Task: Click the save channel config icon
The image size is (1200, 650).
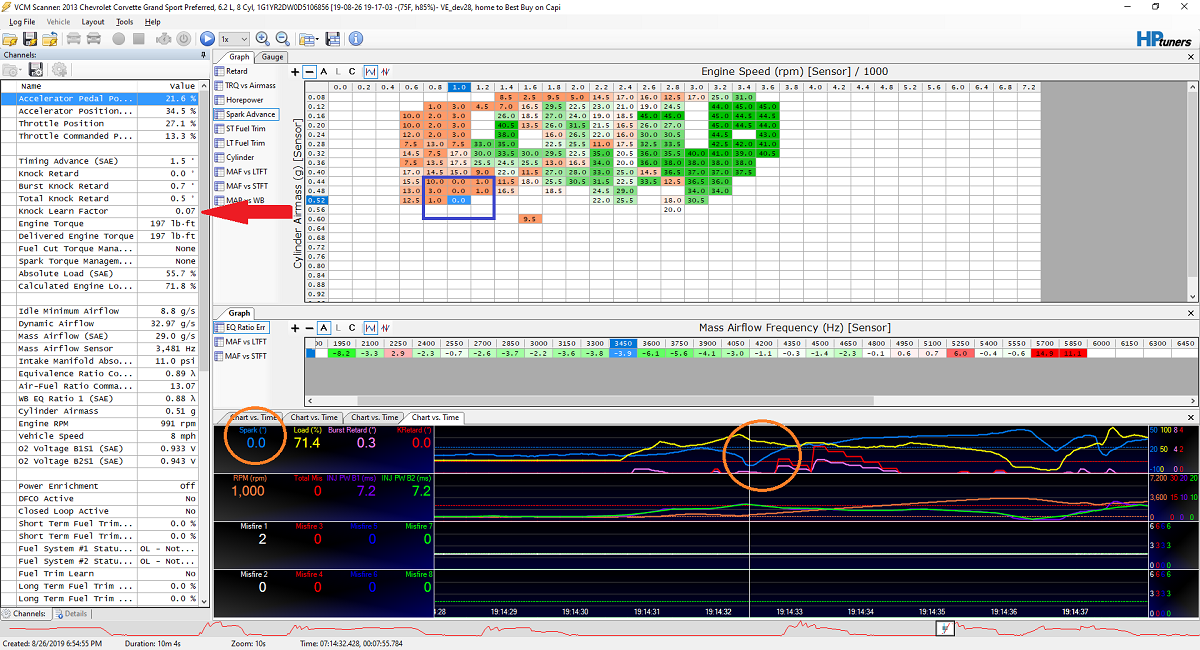Action: click(x=36, y=70)
